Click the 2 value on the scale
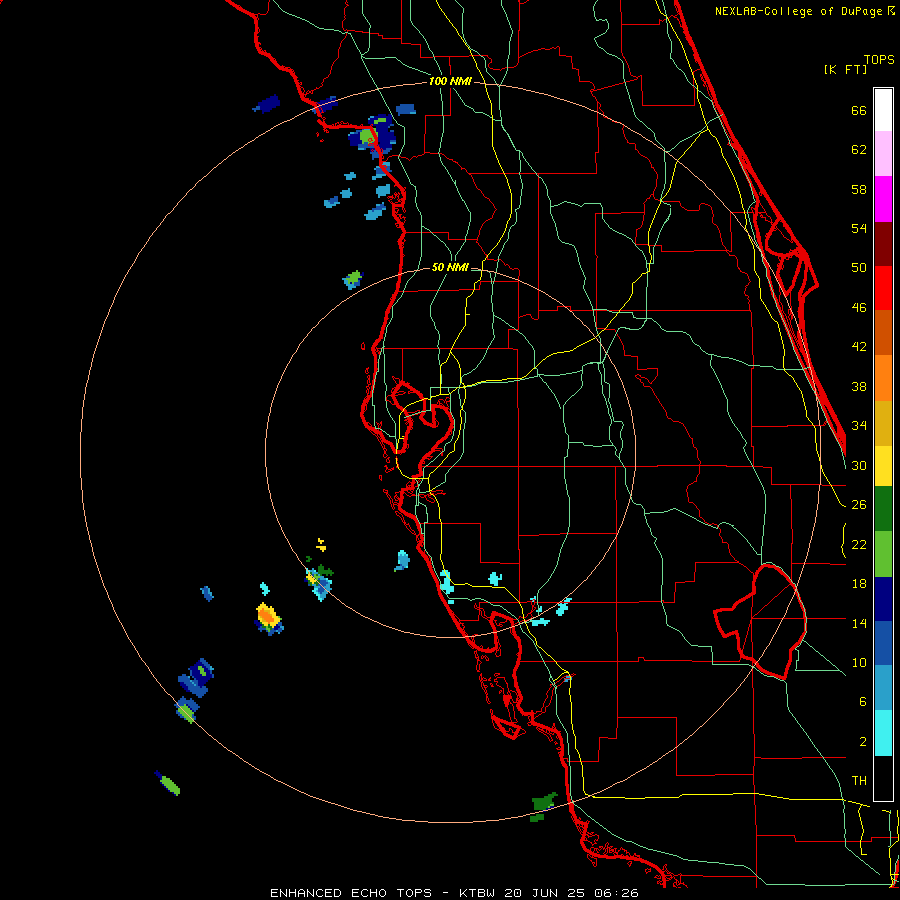900x900 pixels. [862, 742]
